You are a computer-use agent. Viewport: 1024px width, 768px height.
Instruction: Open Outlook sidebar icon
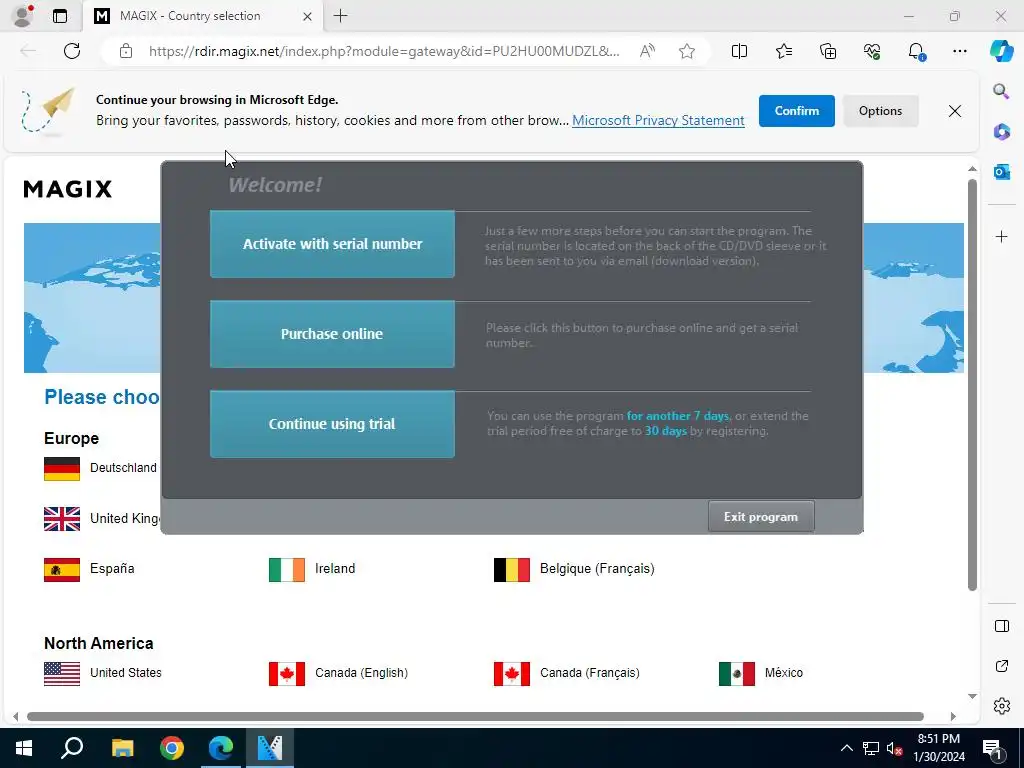coord(1001,172)
